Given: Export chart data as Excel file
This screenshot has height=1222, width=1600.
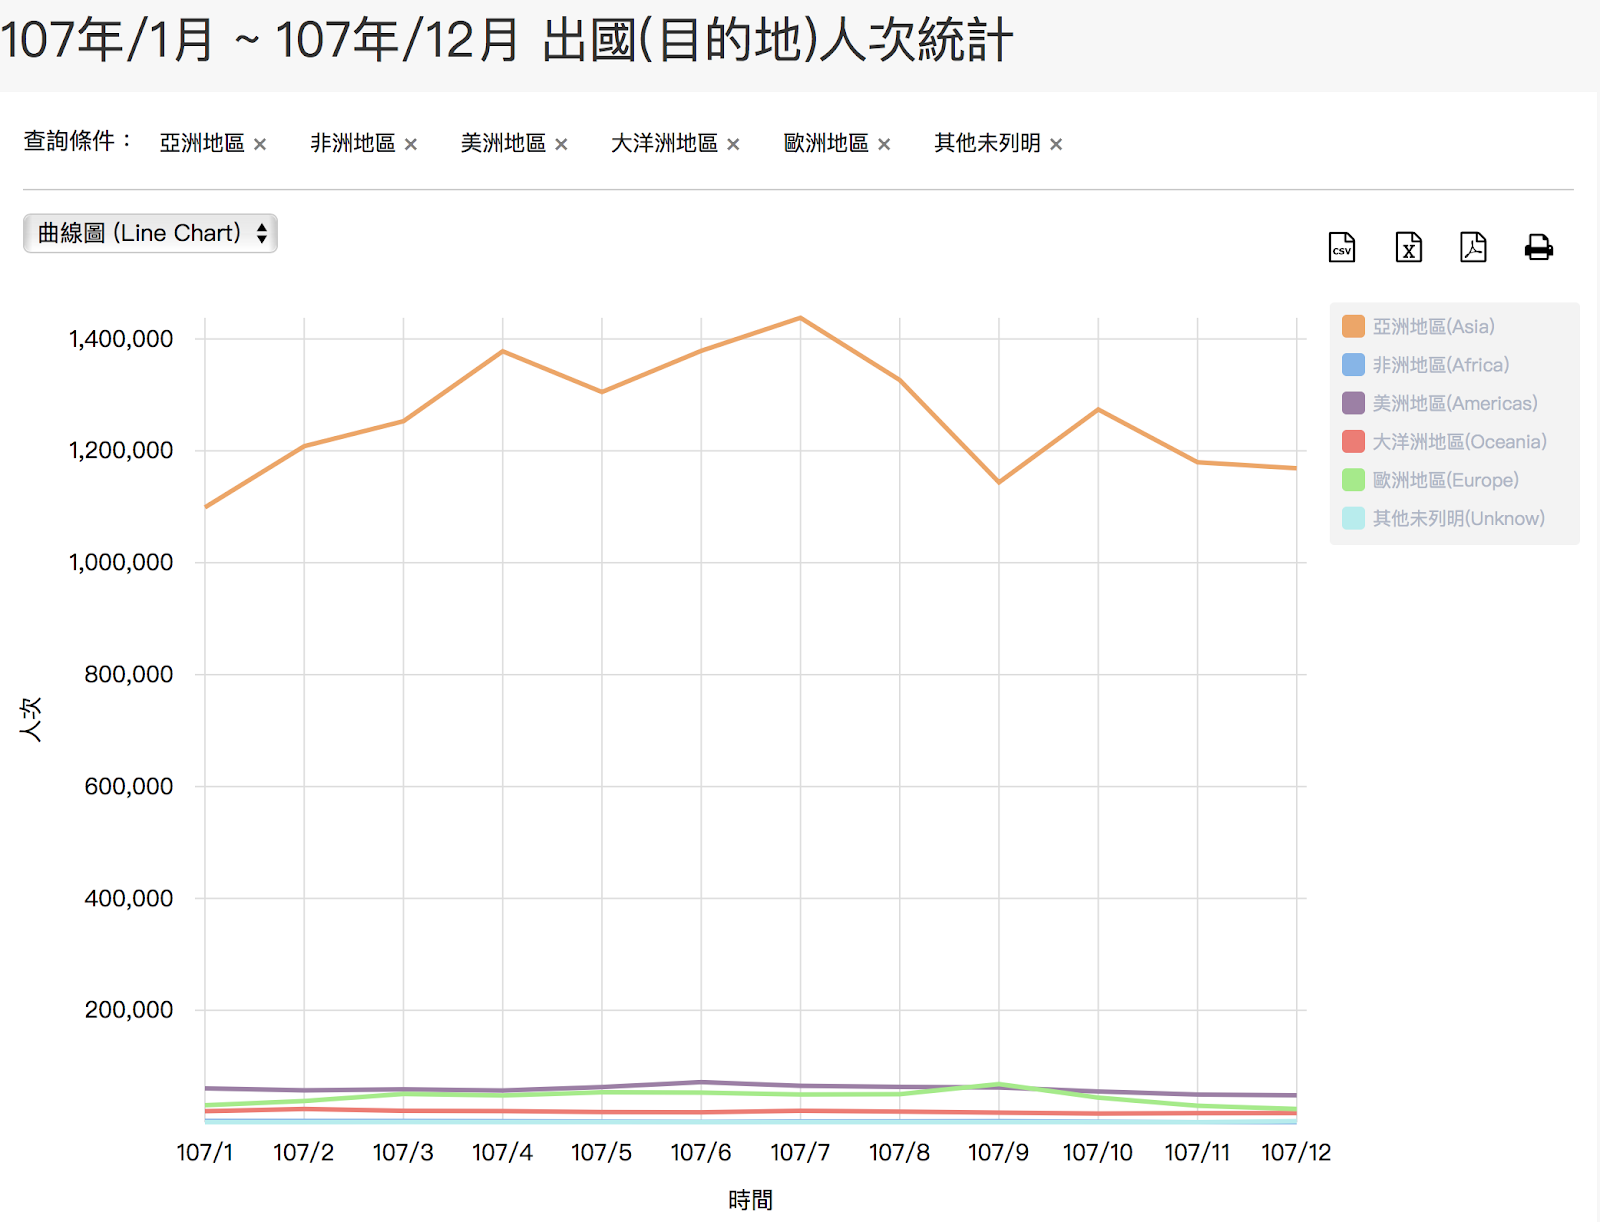Looking at the screenshot, I should [1408, 247].
